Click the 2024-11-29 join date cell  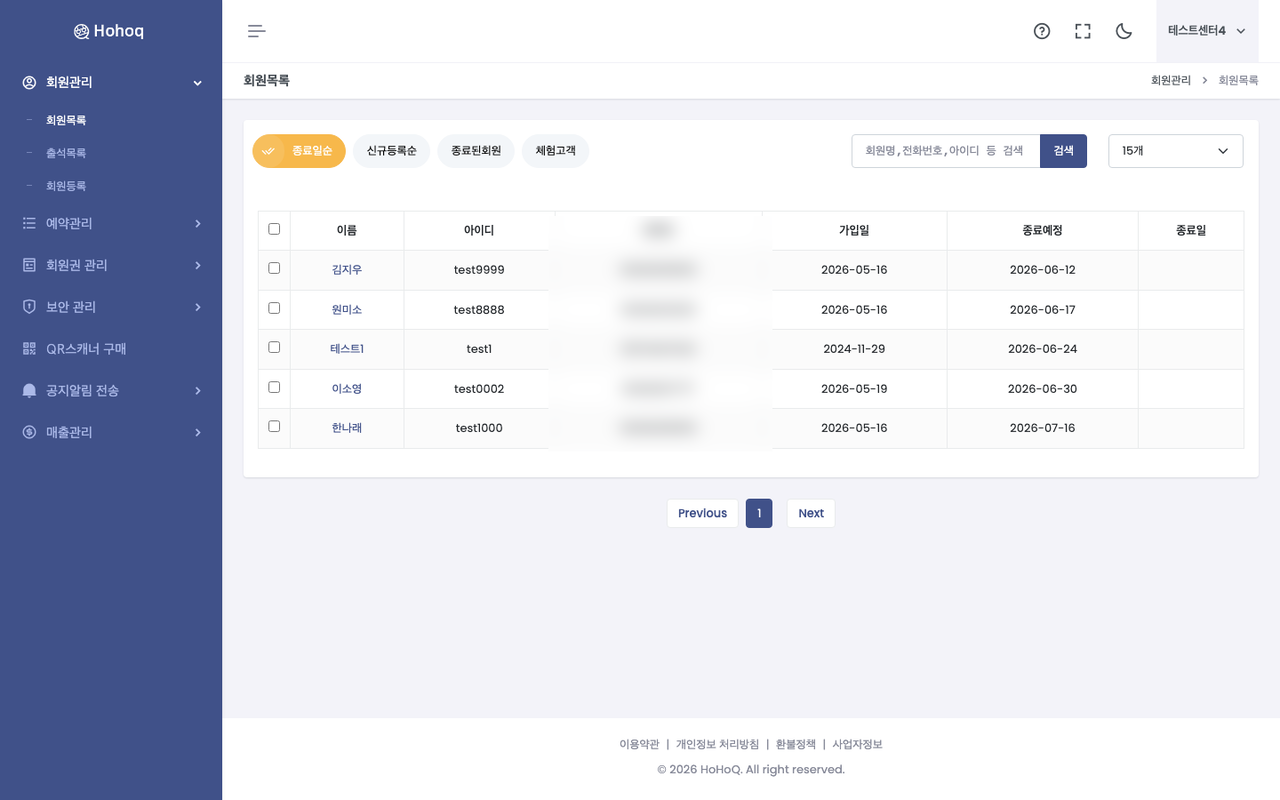[x=854, y=349]
